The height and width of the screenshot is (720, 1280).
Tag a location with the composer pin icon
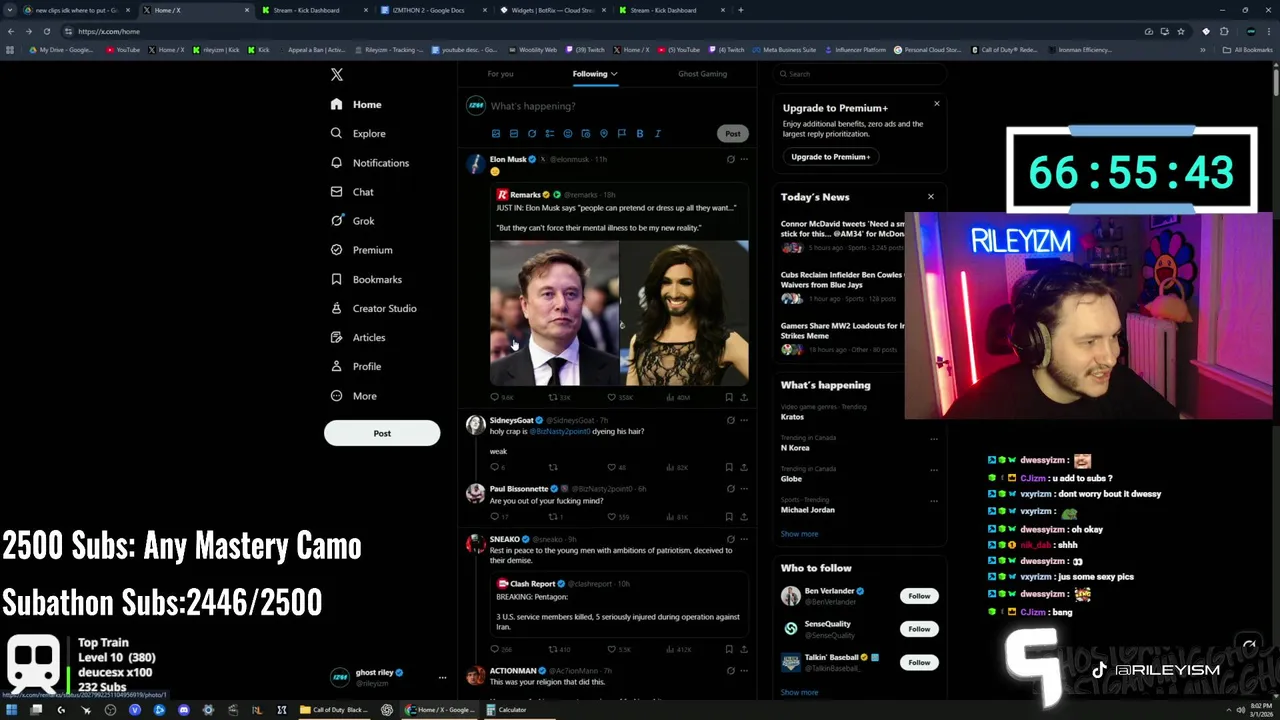pos(604,133)
